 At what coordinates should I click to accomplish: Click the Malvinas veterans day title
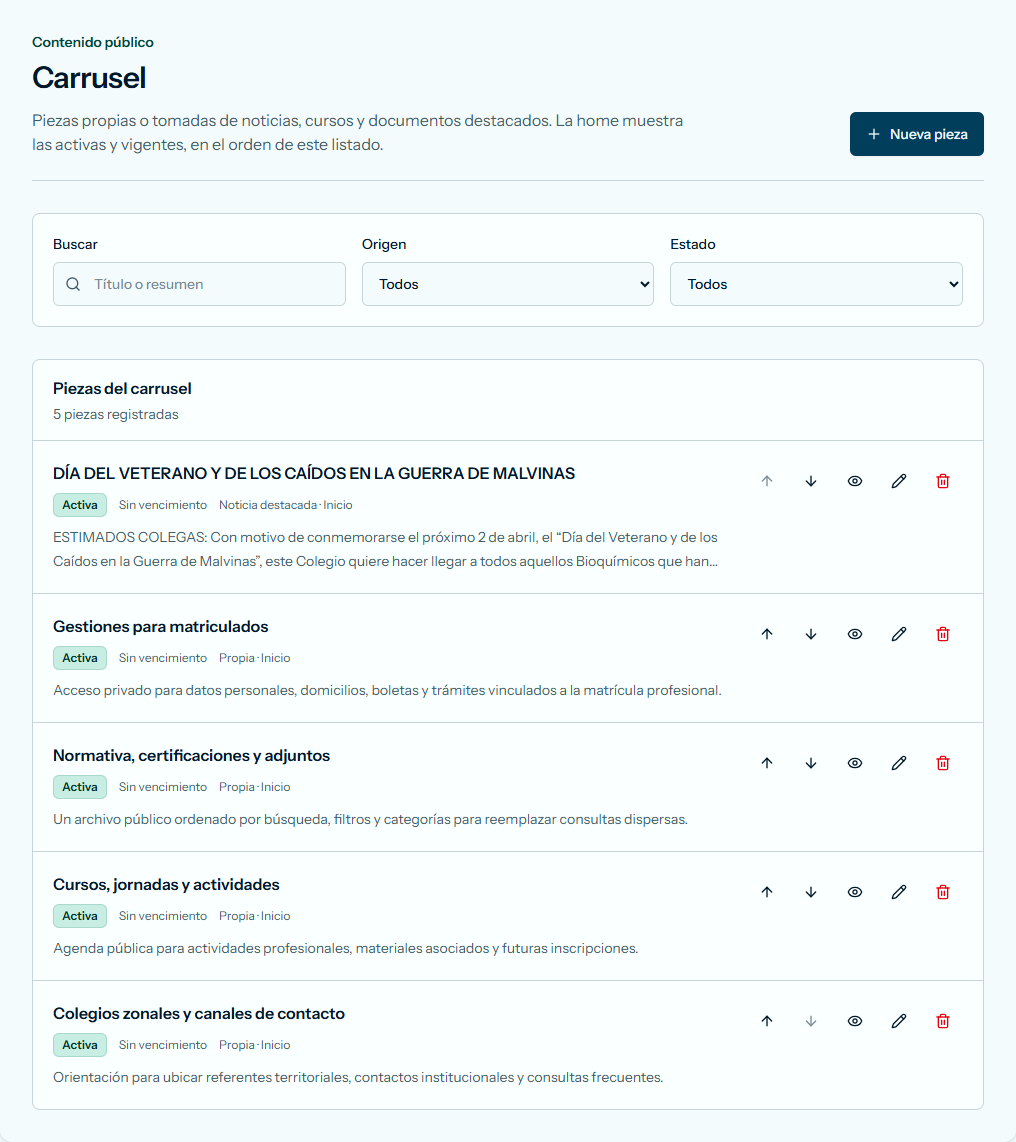[314, 473]
